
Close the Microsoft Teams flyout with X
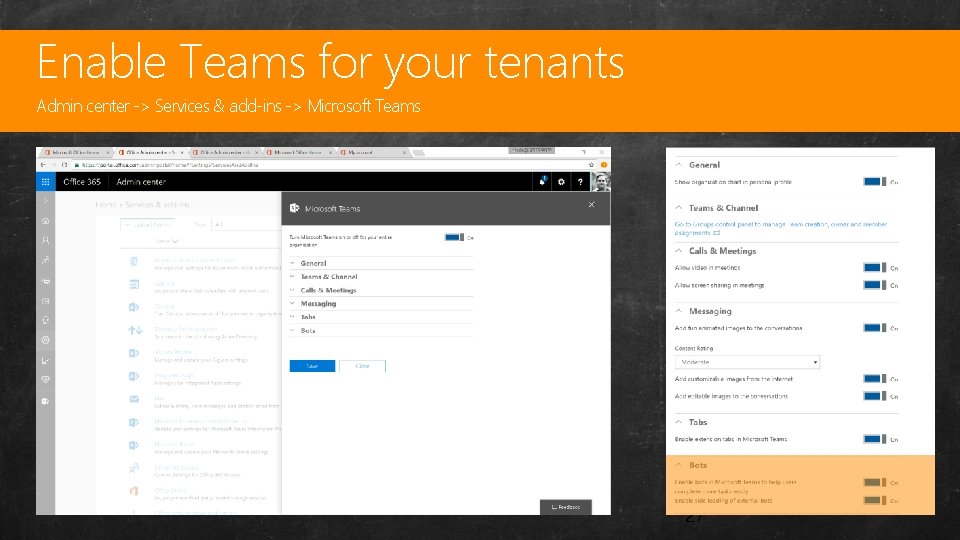tap(591, 204)
